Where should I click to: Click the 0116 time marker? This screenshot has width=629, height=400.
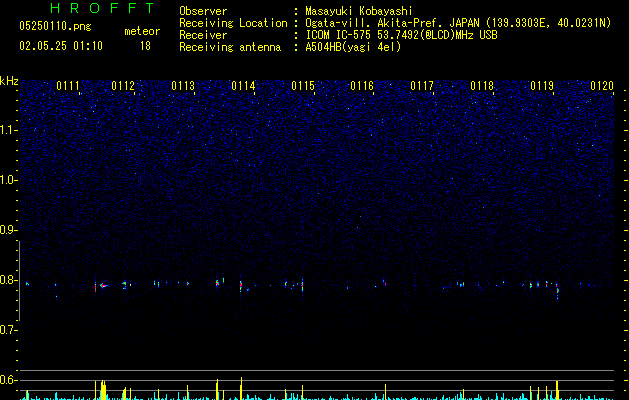point(362,86)
